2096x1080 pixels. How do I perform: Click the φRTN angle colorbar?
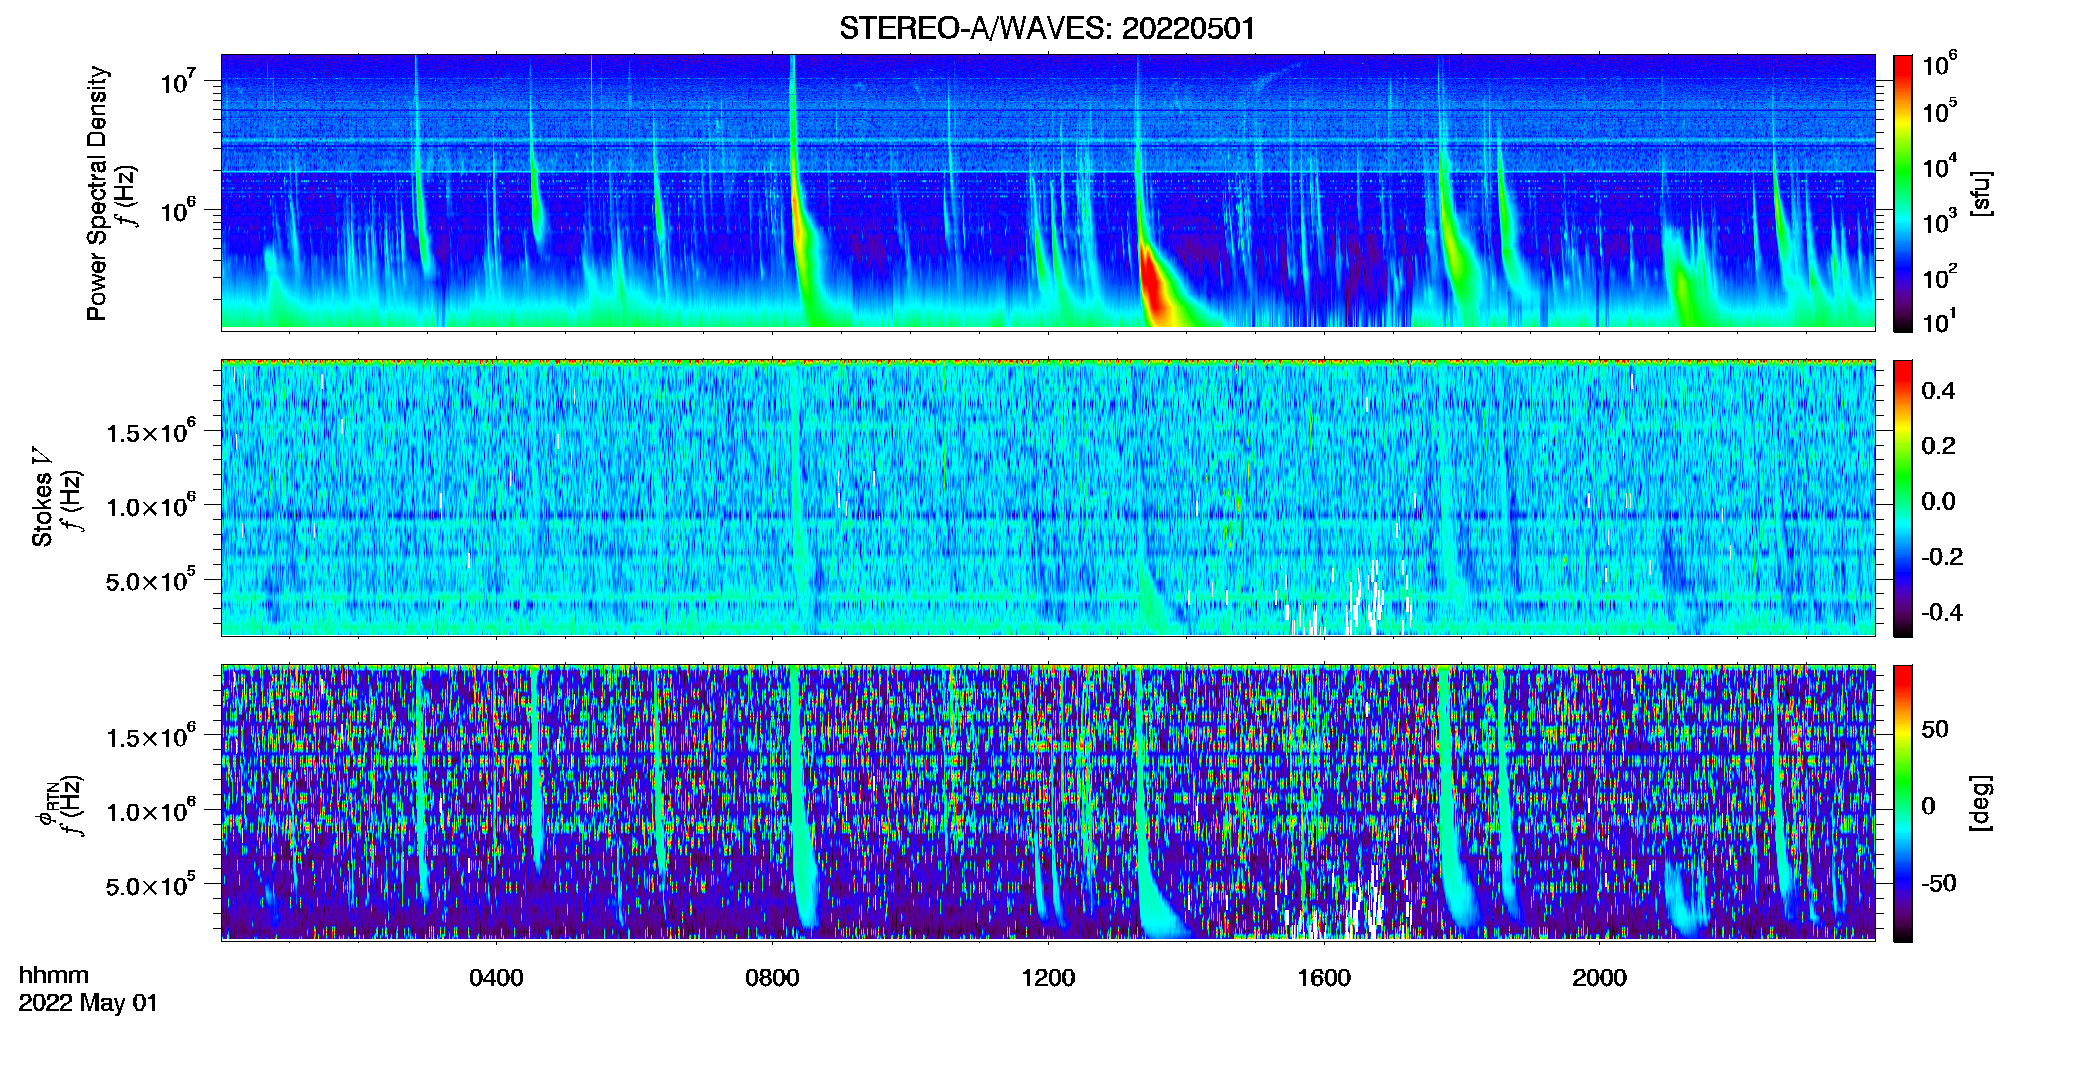(1902, 803)
